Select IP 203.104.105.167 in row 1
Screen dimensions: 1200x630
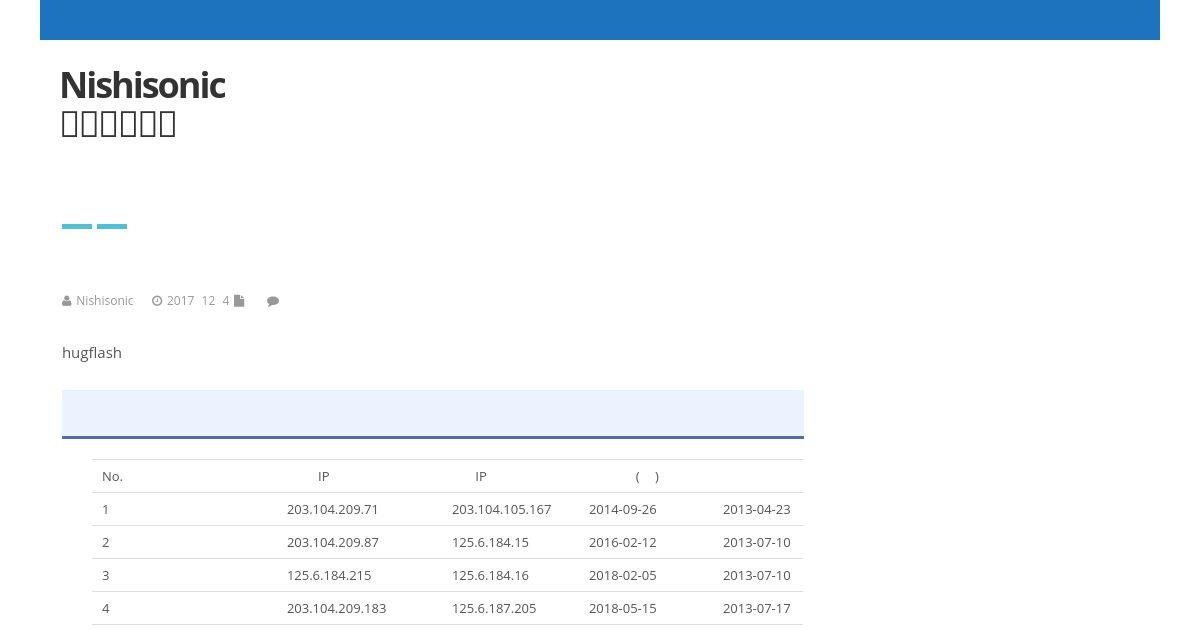click(x=501, y=510)
